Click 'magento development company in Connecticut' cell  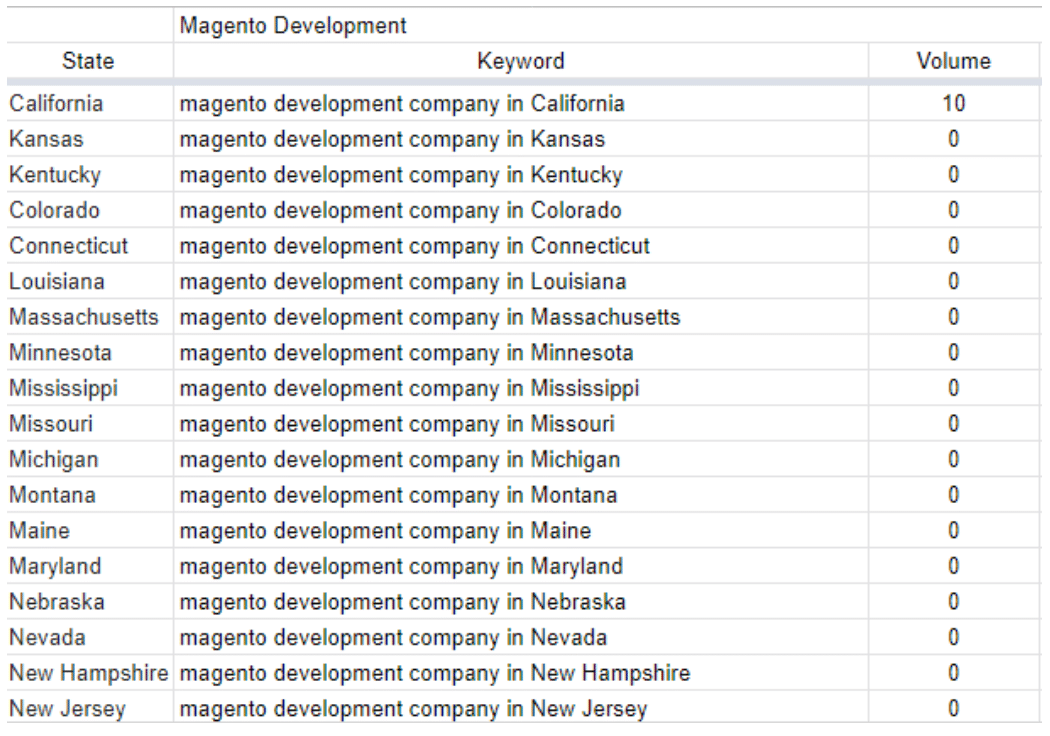click(520, 245)
